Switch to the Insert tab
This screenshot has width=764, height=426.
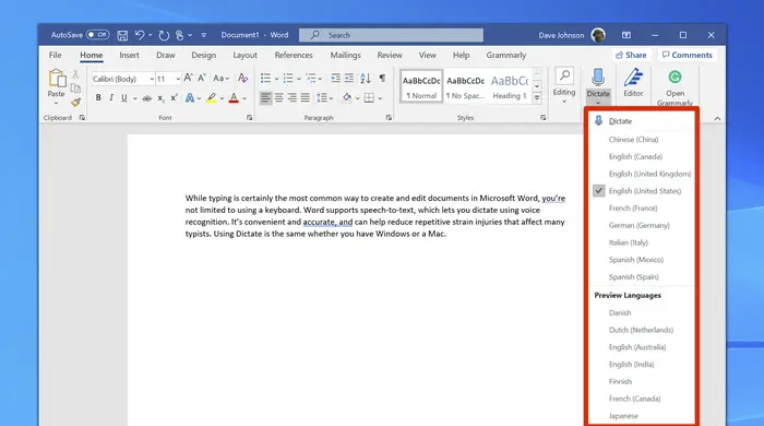click(129, 55)
